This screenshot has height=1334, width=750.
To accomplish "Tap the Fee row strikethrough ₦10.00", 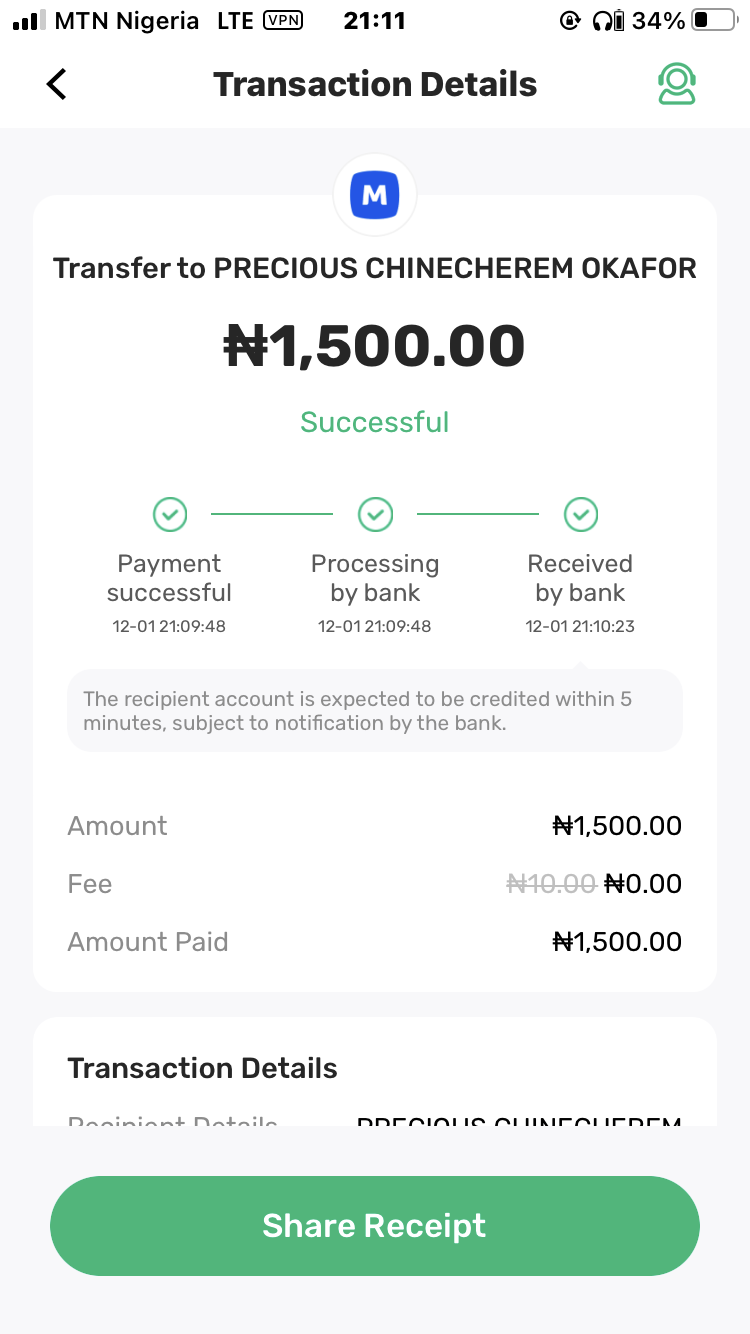I will pyautogui.click(x=551, y=884).
